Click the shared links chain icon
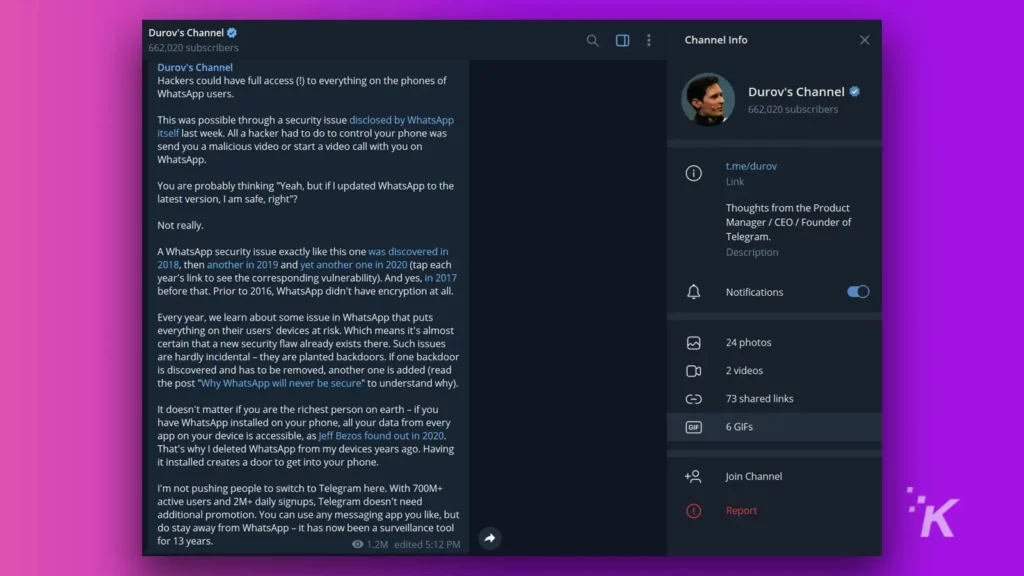The width and height of the screenshot is (1024, 576). click(694, 399)
